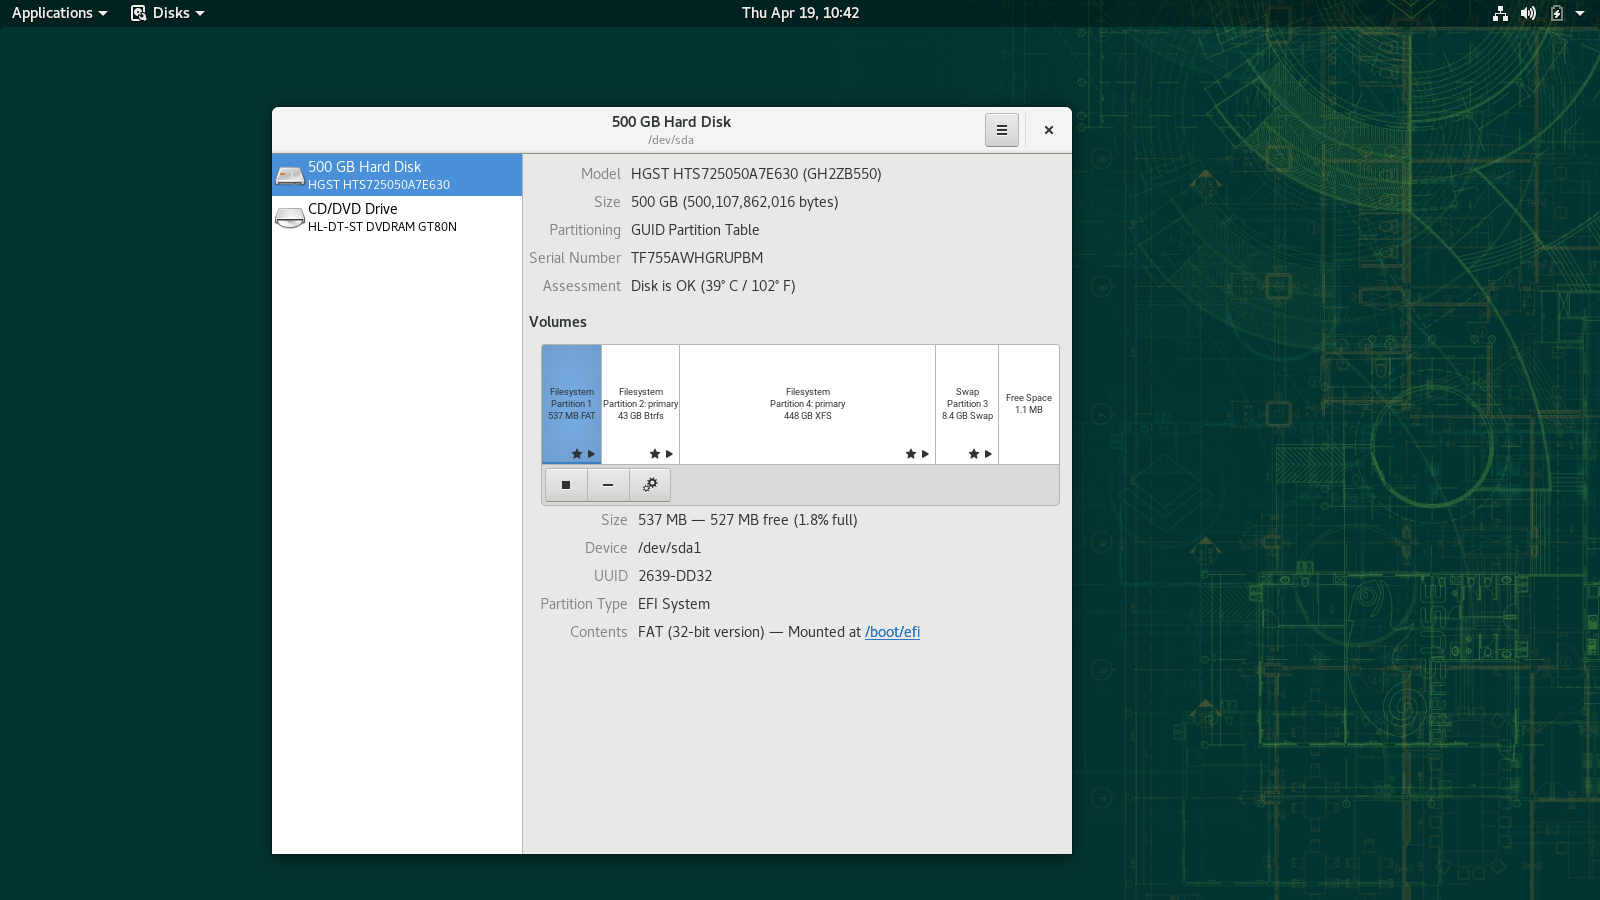This screenshot has width=1600, height=900.
Task: Expand the system menu arrow at top right
Action: [1580, 13]
